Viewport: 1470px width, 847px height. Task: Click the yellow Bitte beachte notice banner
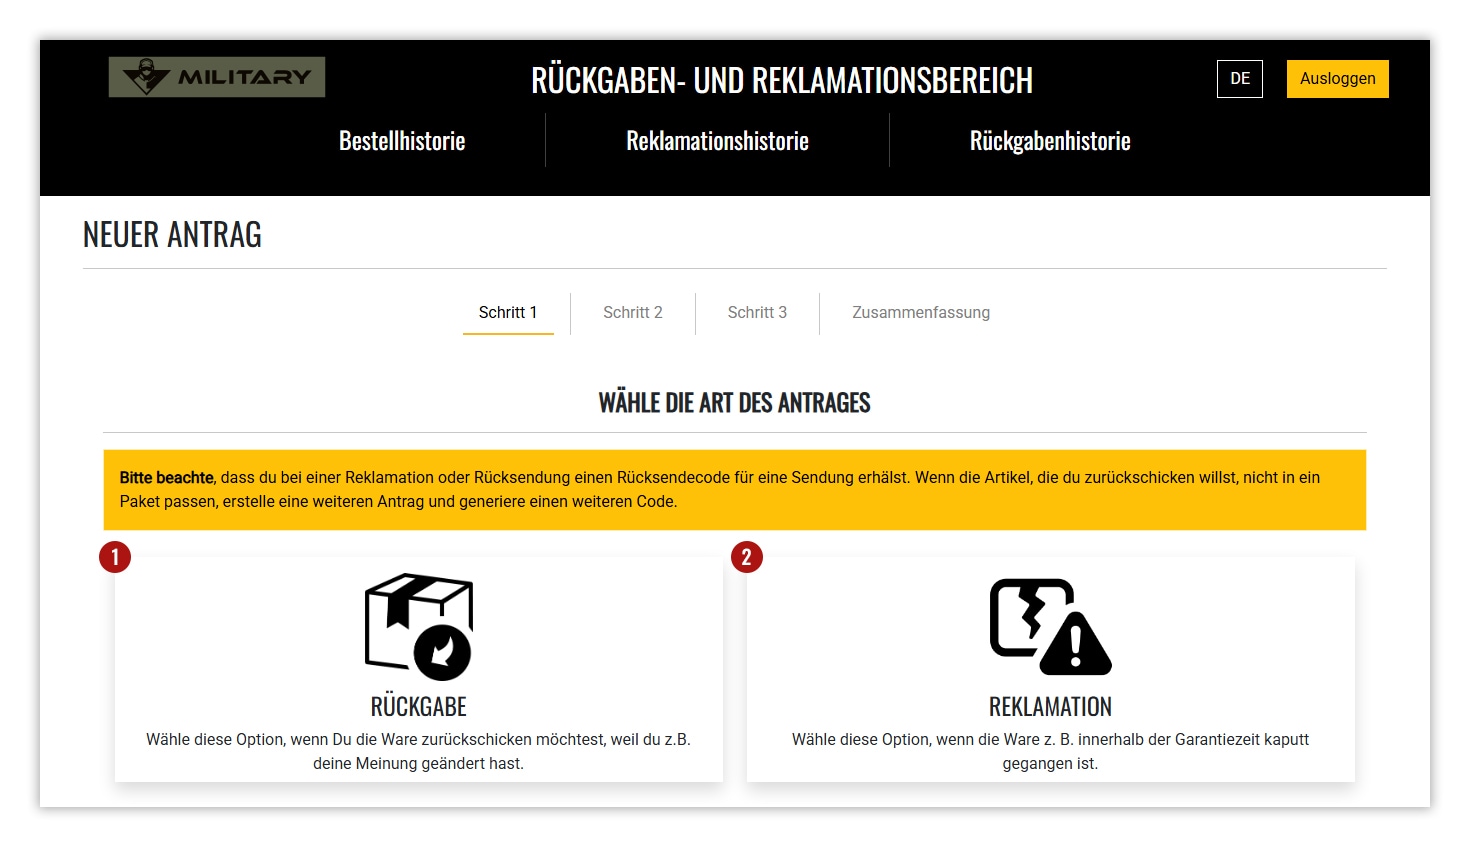click(x=735, y=490)
